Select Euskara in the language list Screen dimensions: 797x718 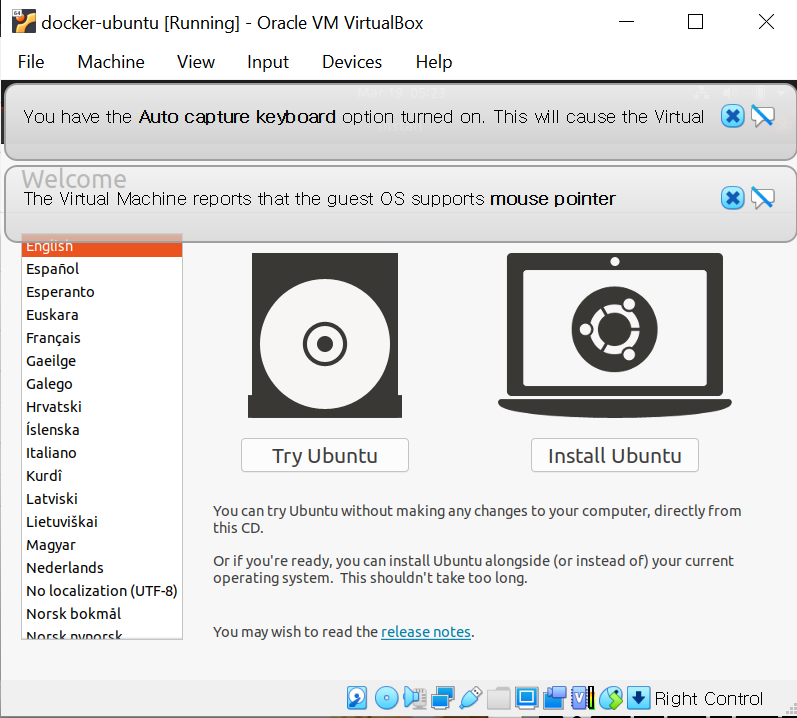102,315
